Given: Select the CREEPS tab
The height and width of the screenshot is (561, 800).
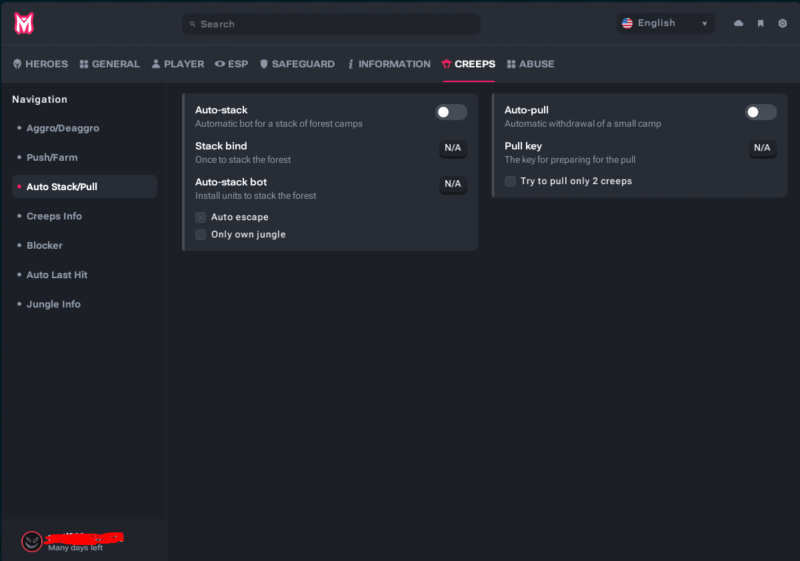Looking at the screenshot, I should [x=468, y=64].
